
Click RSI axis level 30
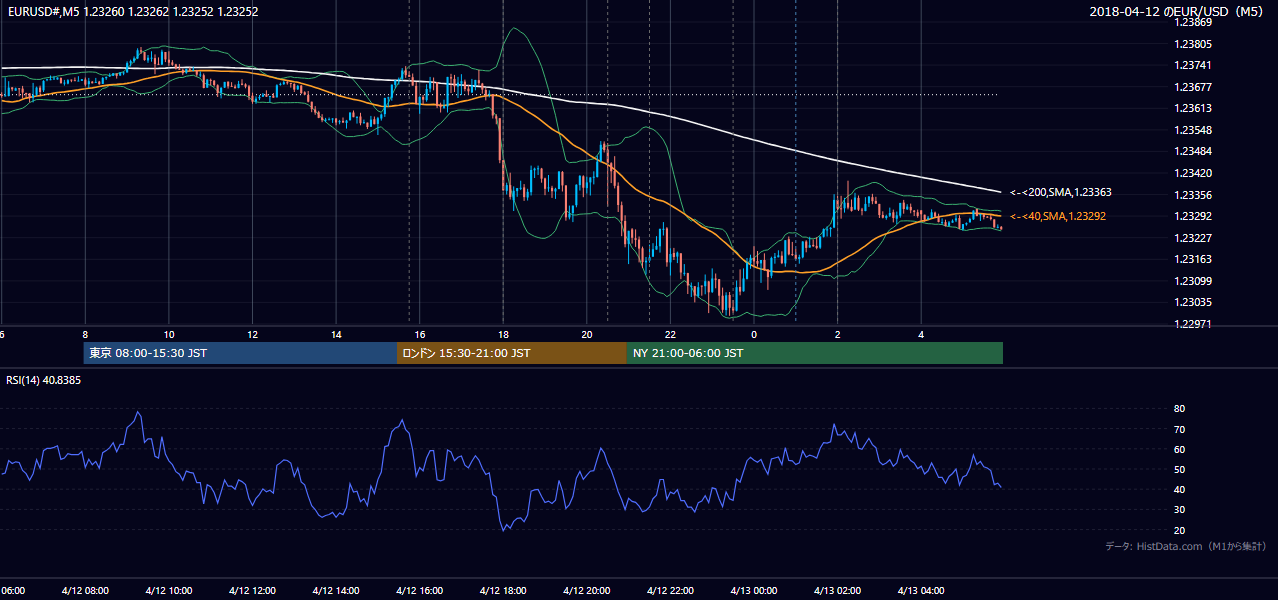[x=1179, y=510]
